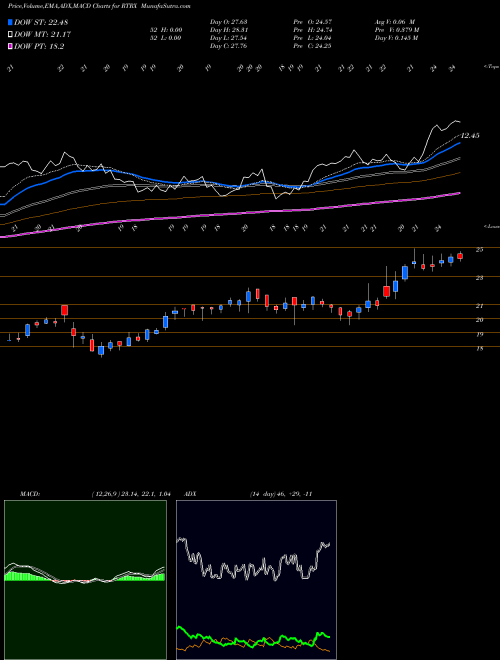Click the 'Day L: 27.54' value

click(228, 38)
